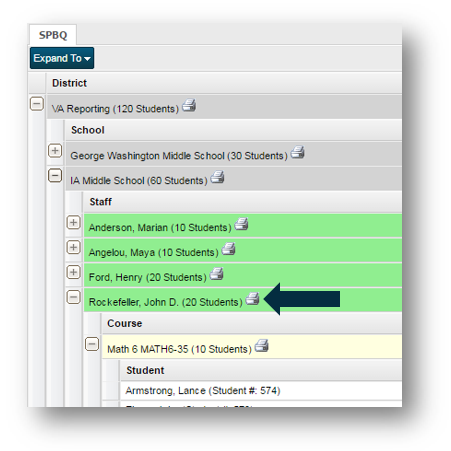The height and width of the screenshot is (451, 451).
Task: Print IA Middle School report
Action: pos(217,177)
